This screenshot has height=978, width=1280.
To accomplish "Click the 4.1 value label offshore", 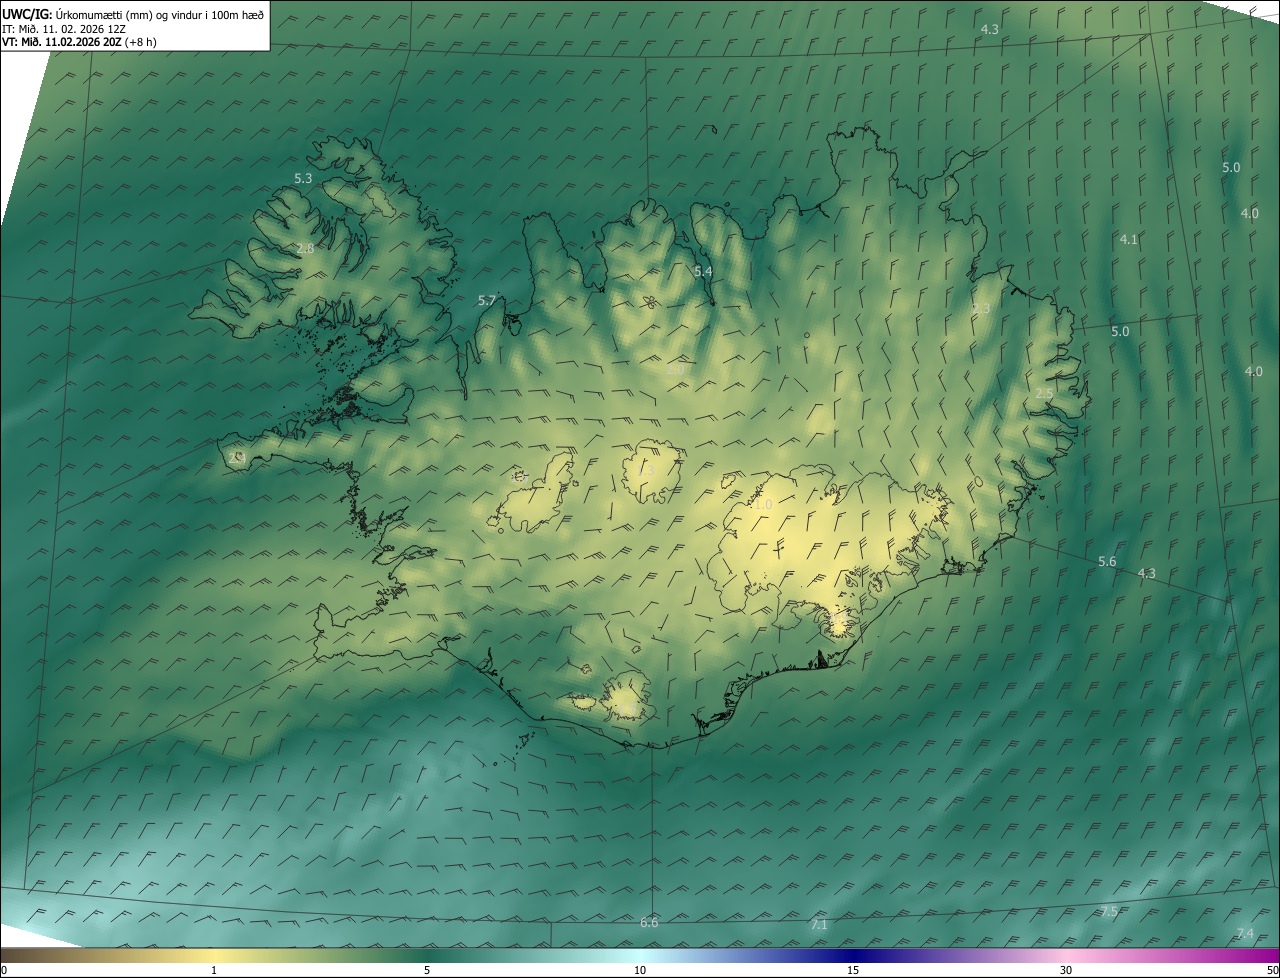I will 1128,240.
